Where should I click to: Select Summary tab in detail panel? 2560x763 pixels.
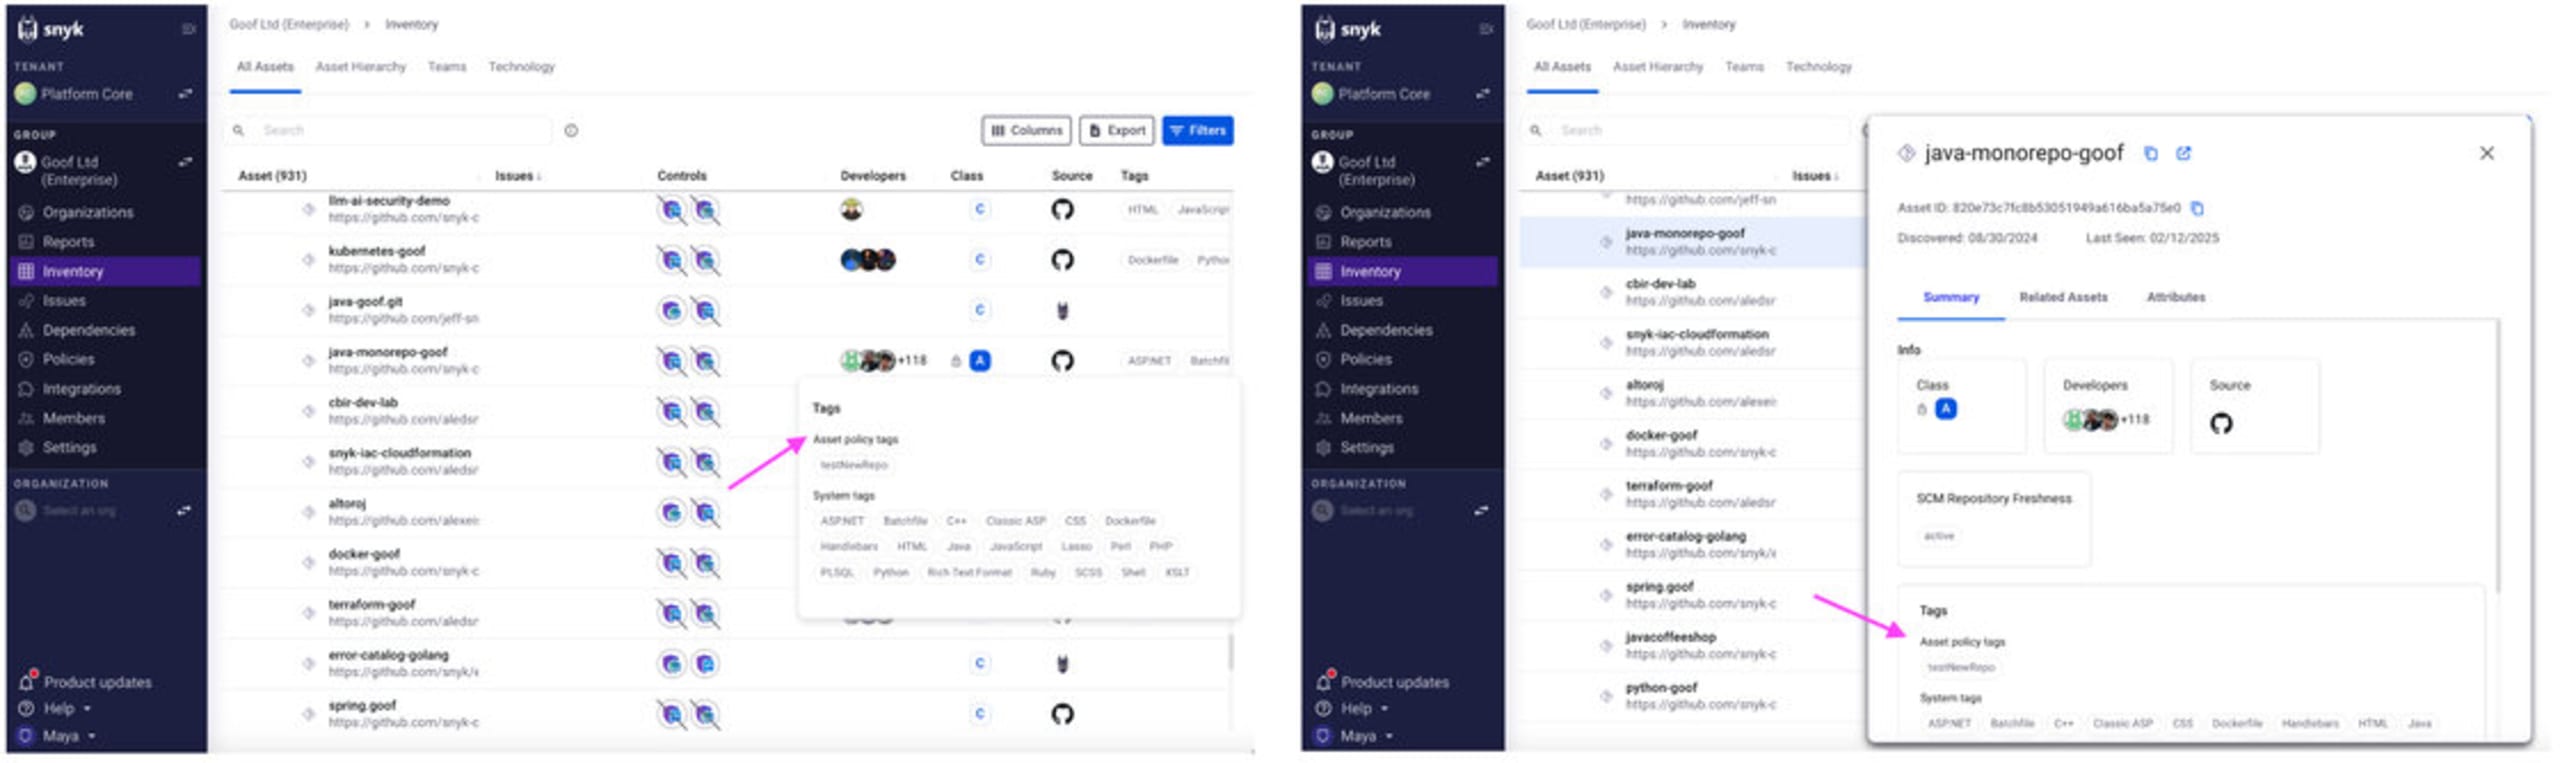1950,298
